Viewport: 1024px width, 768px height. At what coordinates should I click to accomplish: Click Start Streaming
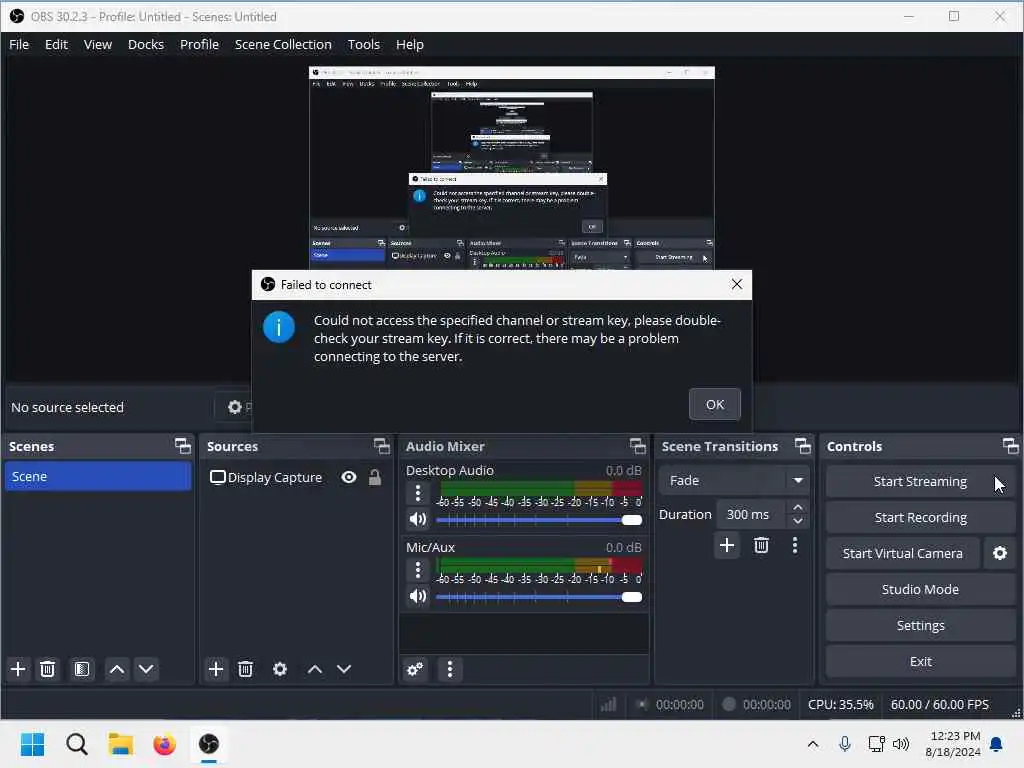(x=920, y=481)
